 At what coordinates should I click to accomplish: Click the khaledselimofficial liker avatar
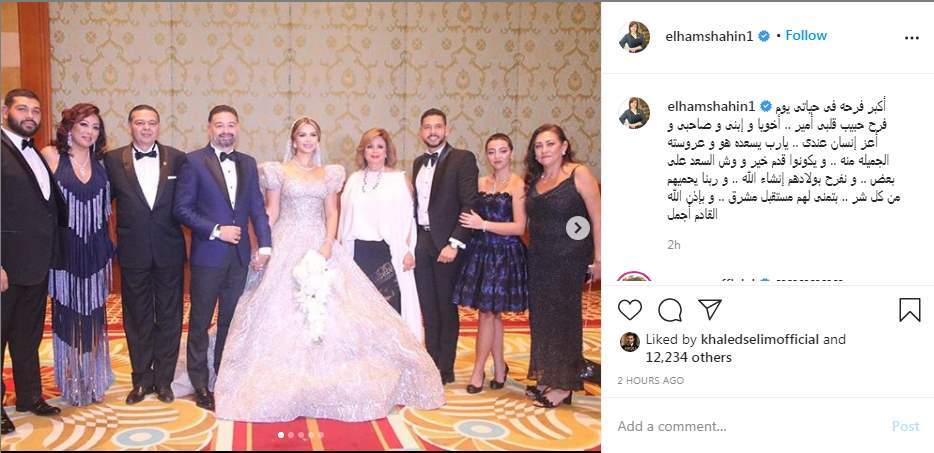[630, 342]
